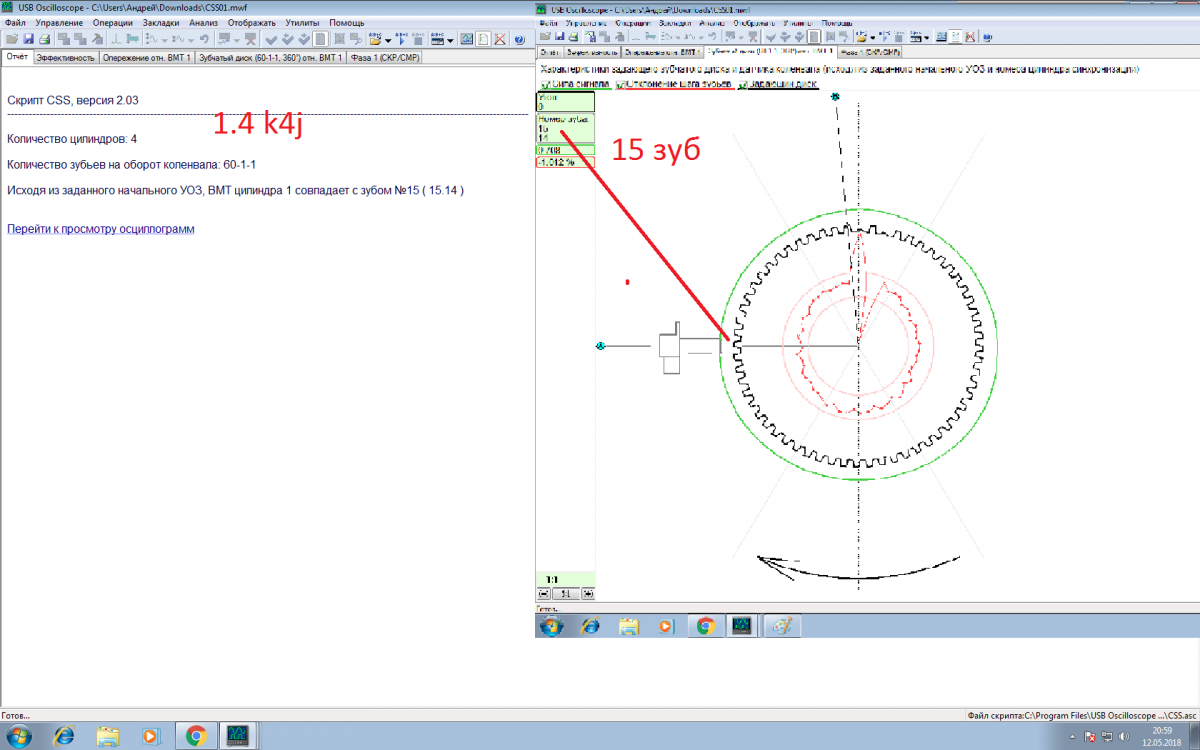Image resolution: width=1200 pixels, height=750 pixels.
Task: Follow the 'Перейти к просмотру осциллограмм' link
Action: point(101,229)
